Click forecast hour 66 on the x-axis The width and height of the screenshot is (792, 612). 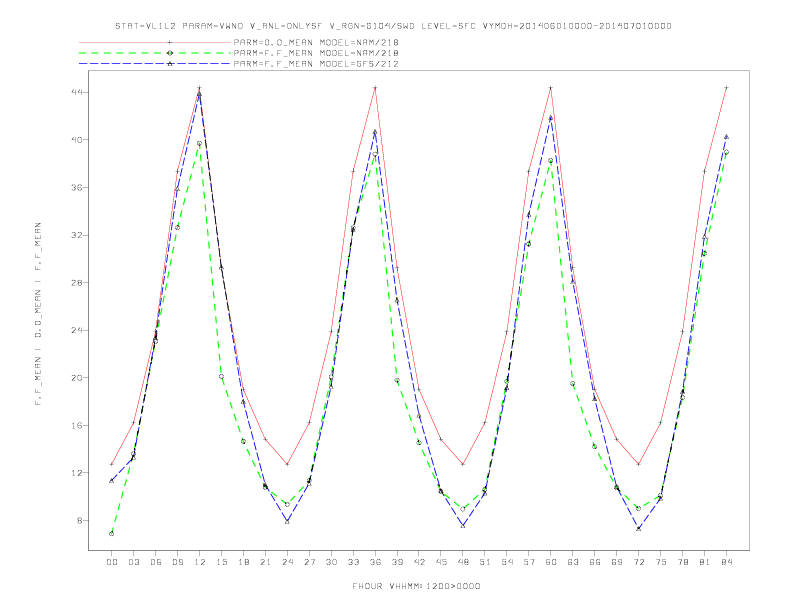tap(595, 562)
